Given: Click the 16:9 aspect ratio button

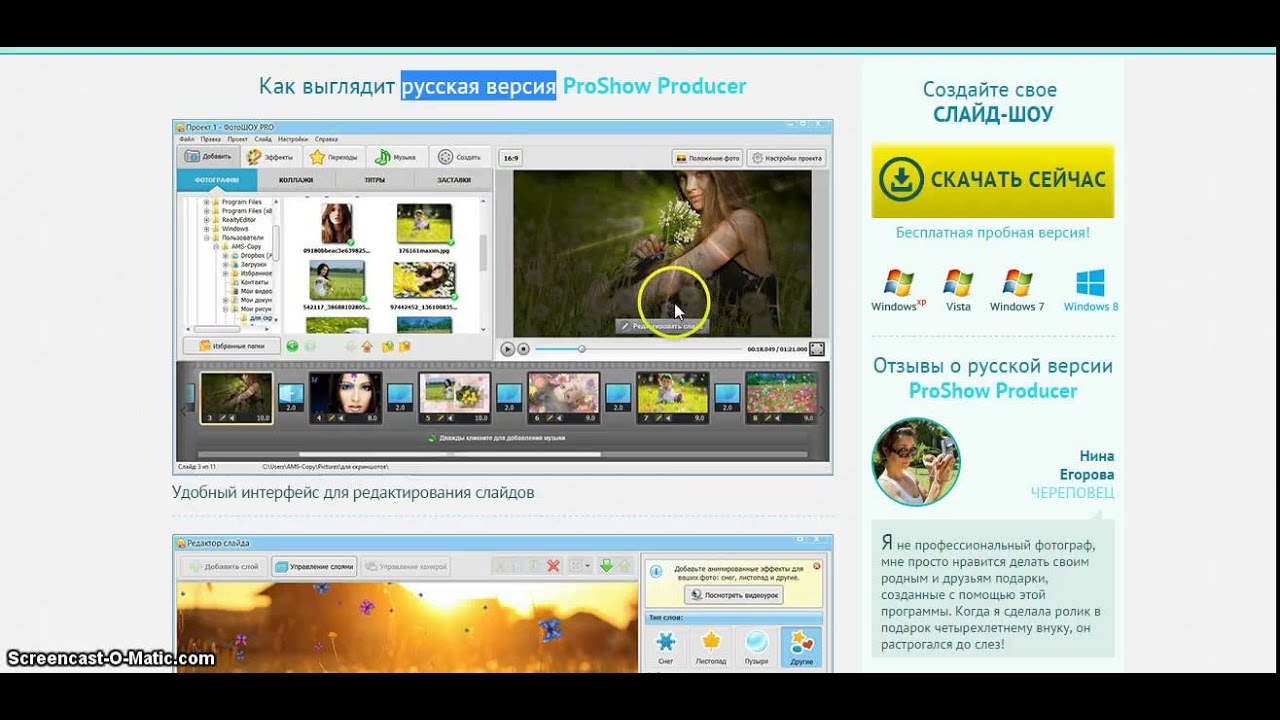Looking at the screenshot, I should tap(511, 158).
